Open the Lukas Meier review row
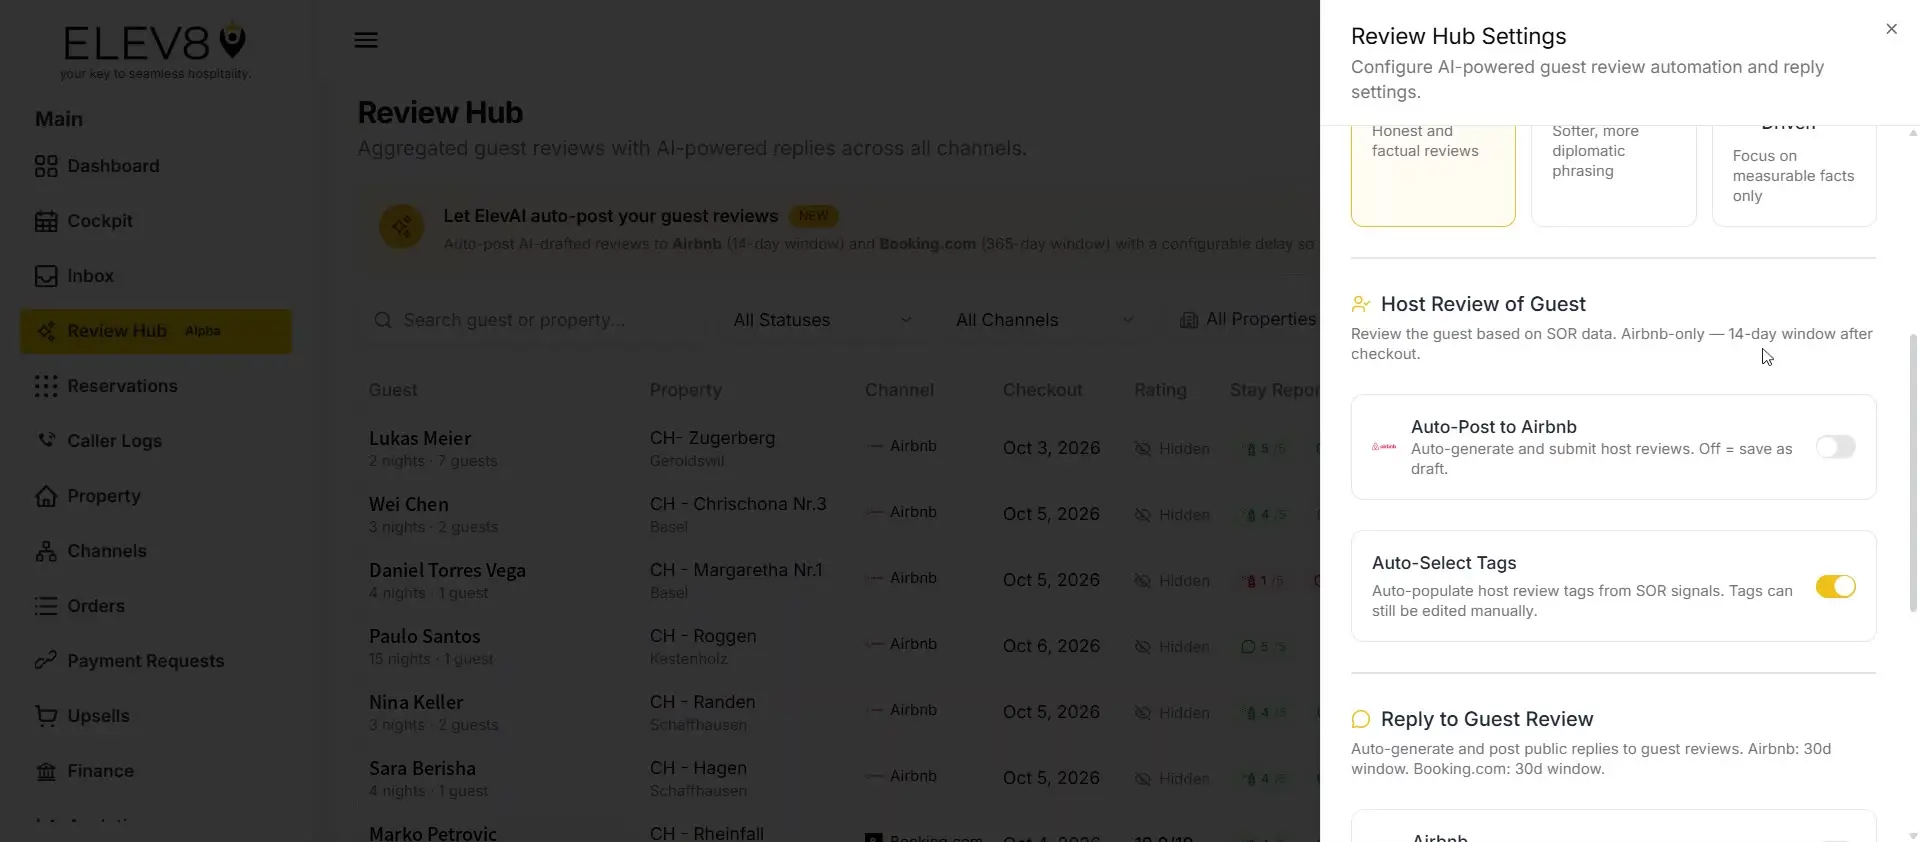 coord(840,448)
